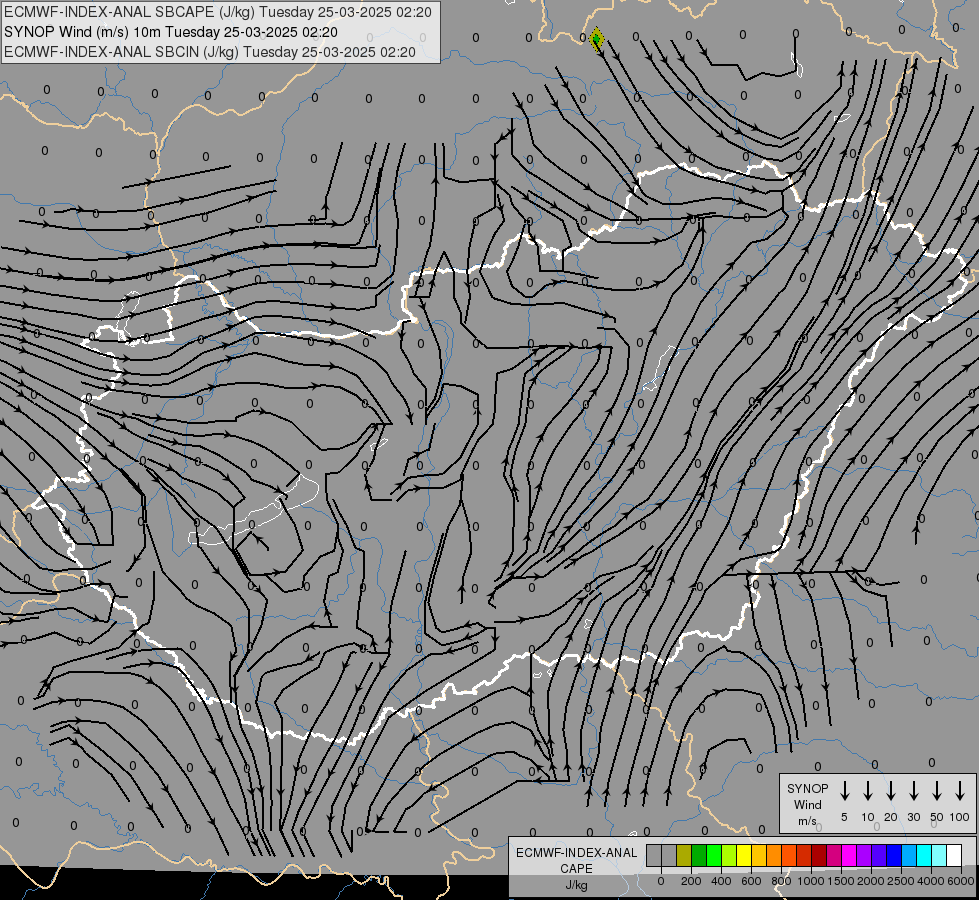Pick the pale cyan CAPE legend swatch
Image resolution: width=979 pixels, height=900 pixels.
point(939,855)
